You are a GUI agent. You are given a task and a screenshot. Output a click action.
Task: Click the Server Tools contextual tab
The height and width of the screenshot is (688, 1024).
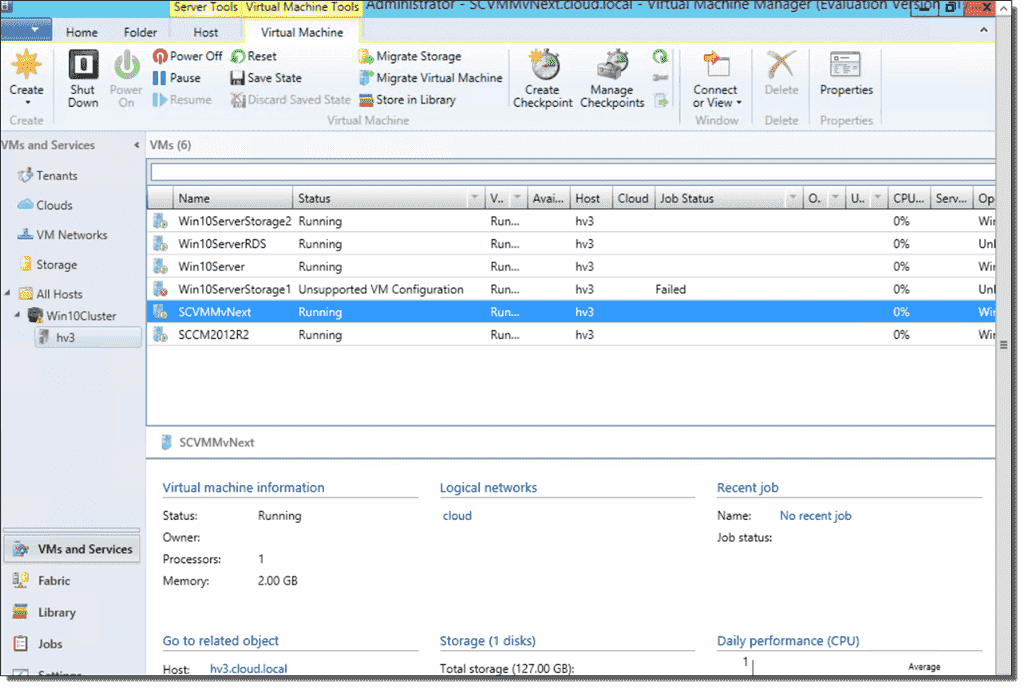(x=206, y=7)
